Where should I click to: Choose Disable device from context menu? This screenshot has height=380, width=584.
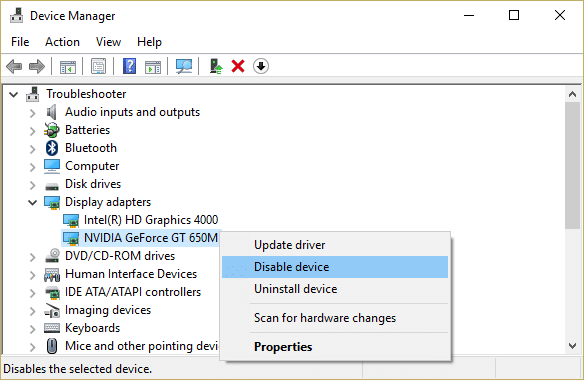[x=335, y=267]
